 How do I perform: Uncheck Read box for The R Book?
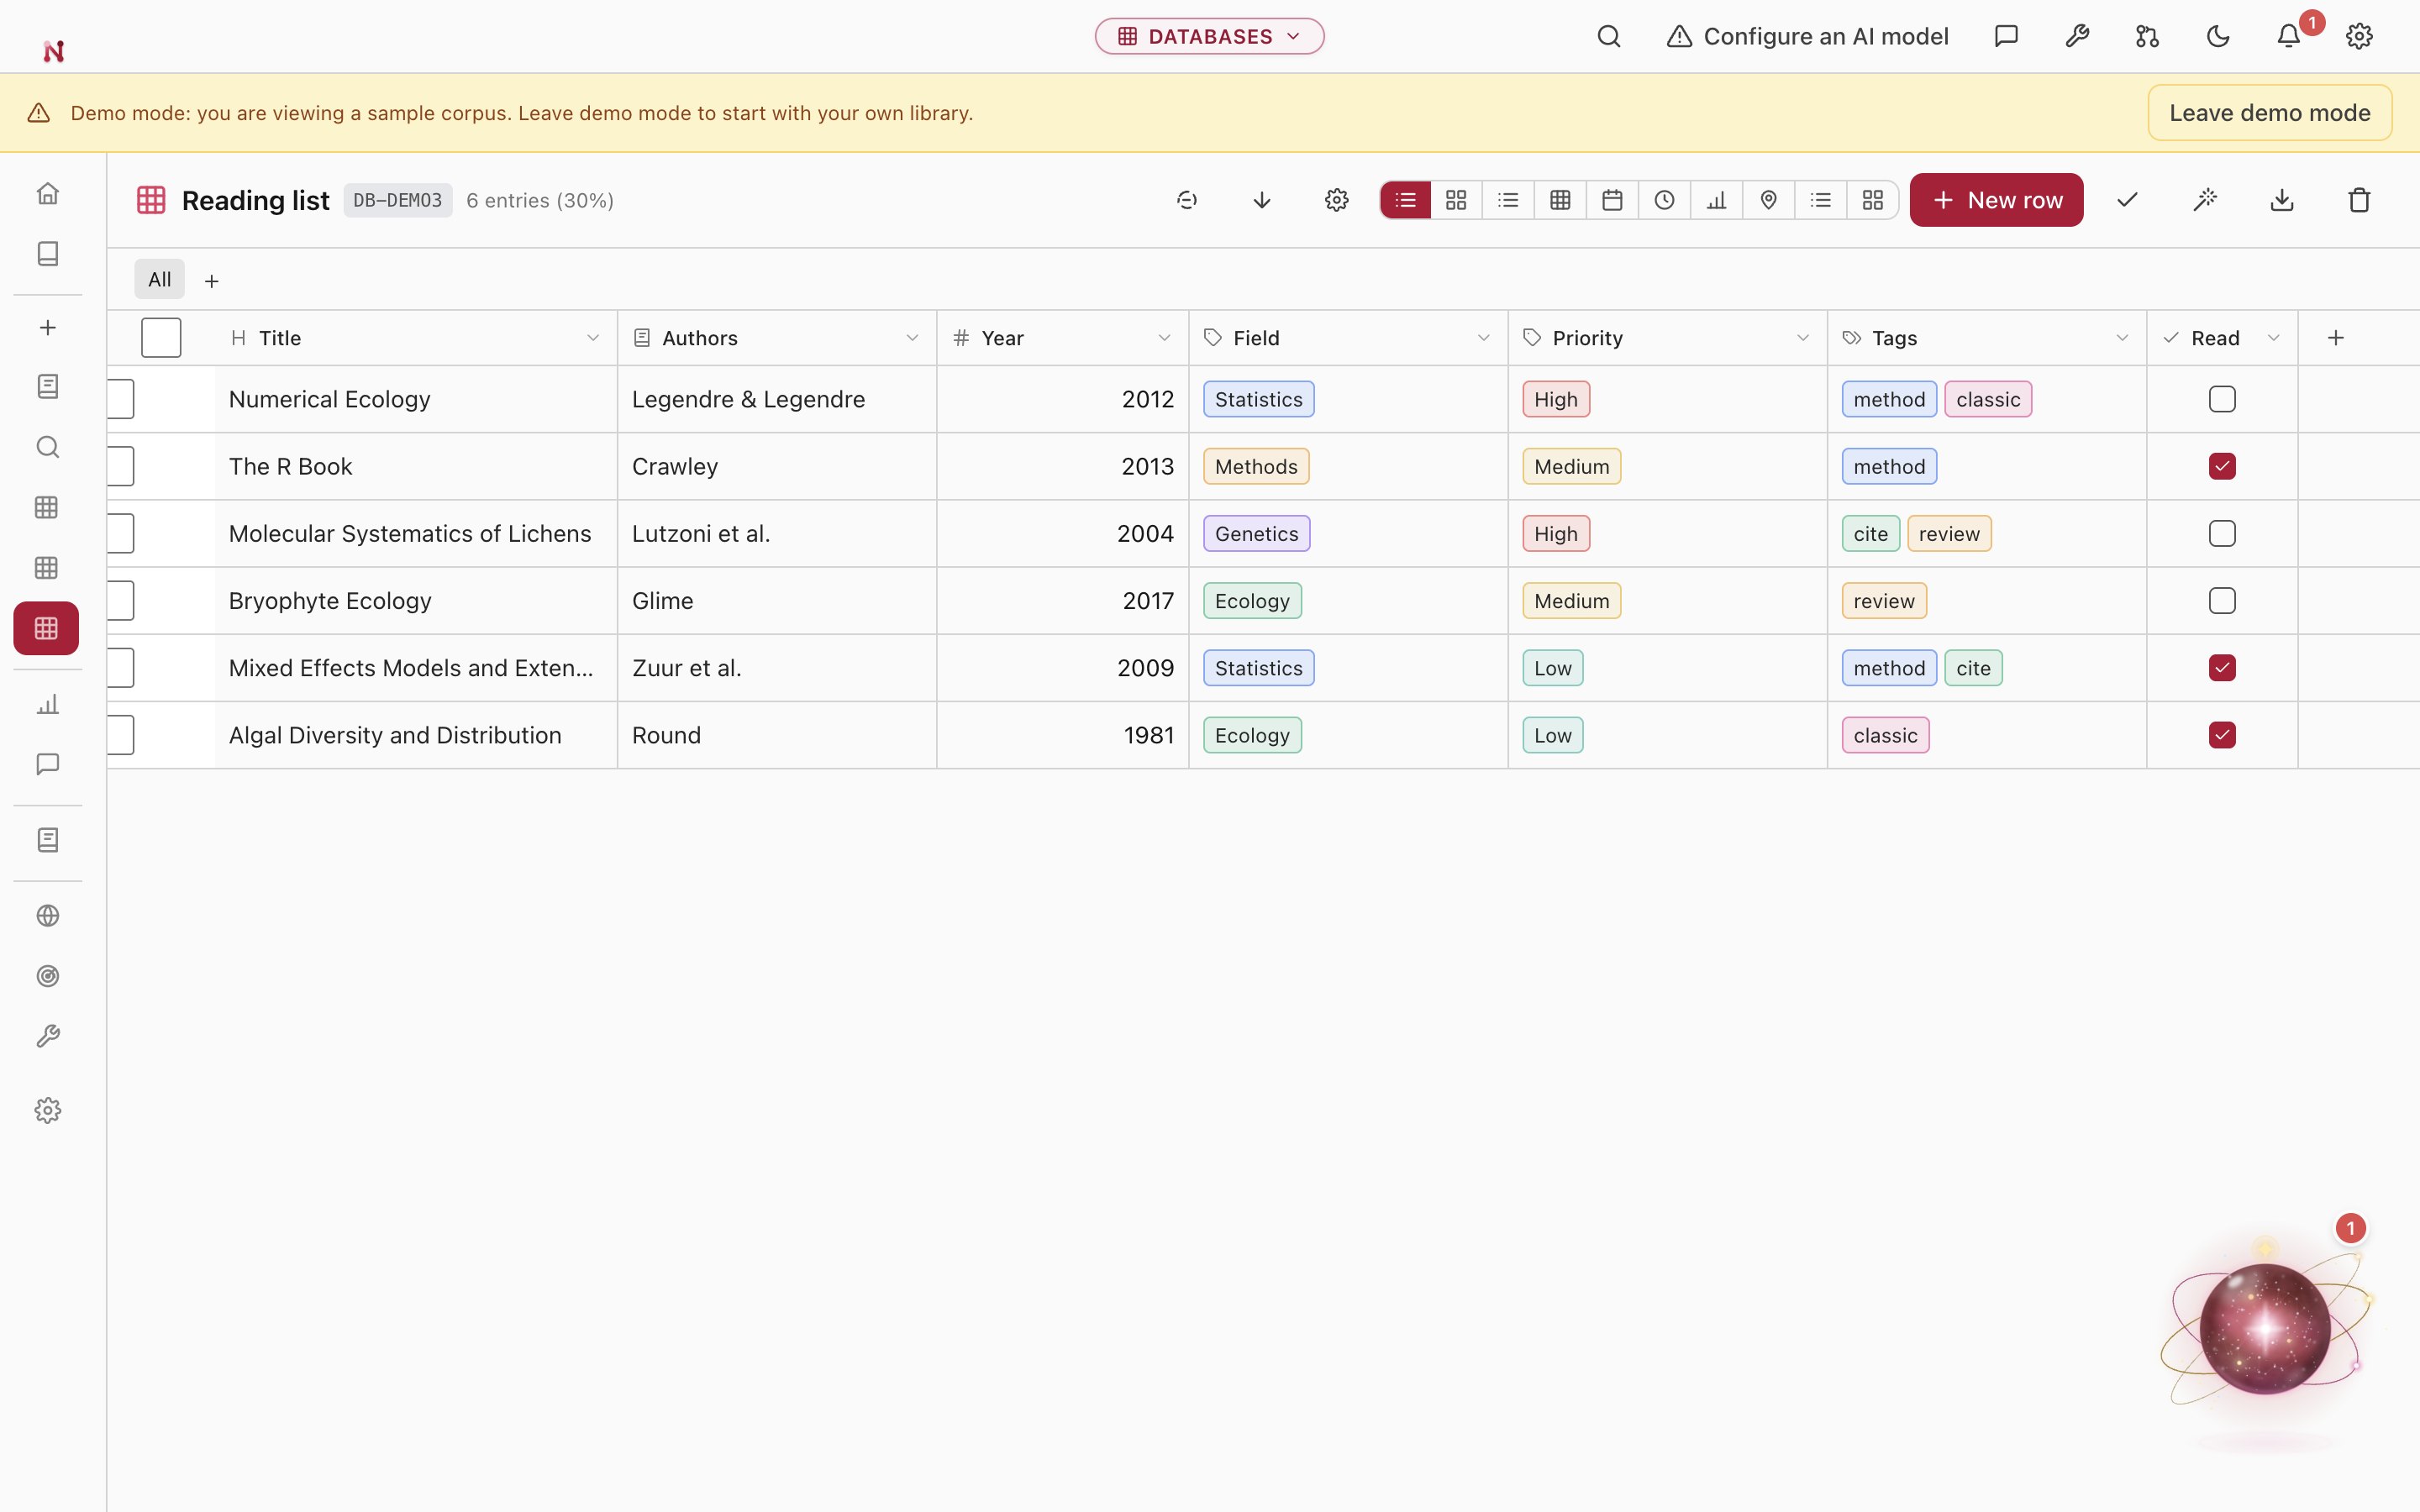pos(2222,466)
